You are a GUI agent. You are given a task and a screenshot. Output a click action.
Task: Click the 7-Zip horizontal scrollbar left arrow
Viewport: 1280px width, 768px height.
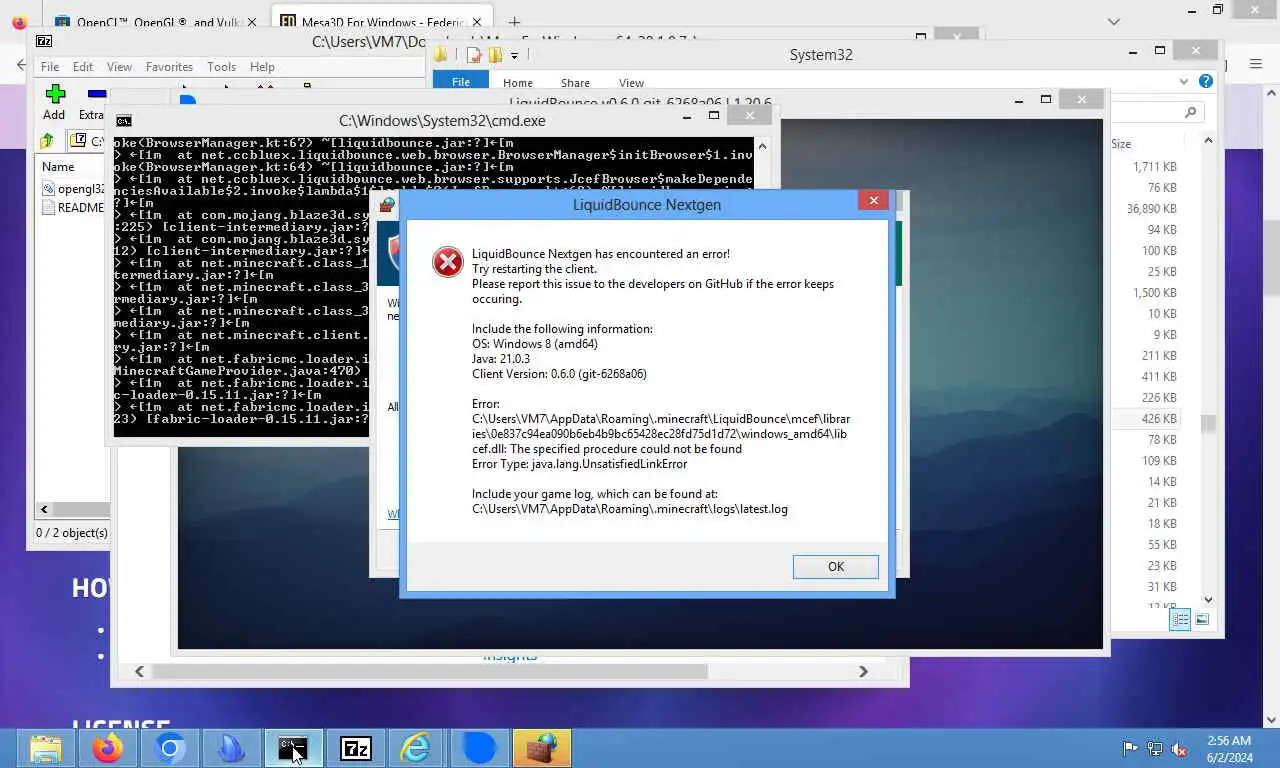(44, 510)
